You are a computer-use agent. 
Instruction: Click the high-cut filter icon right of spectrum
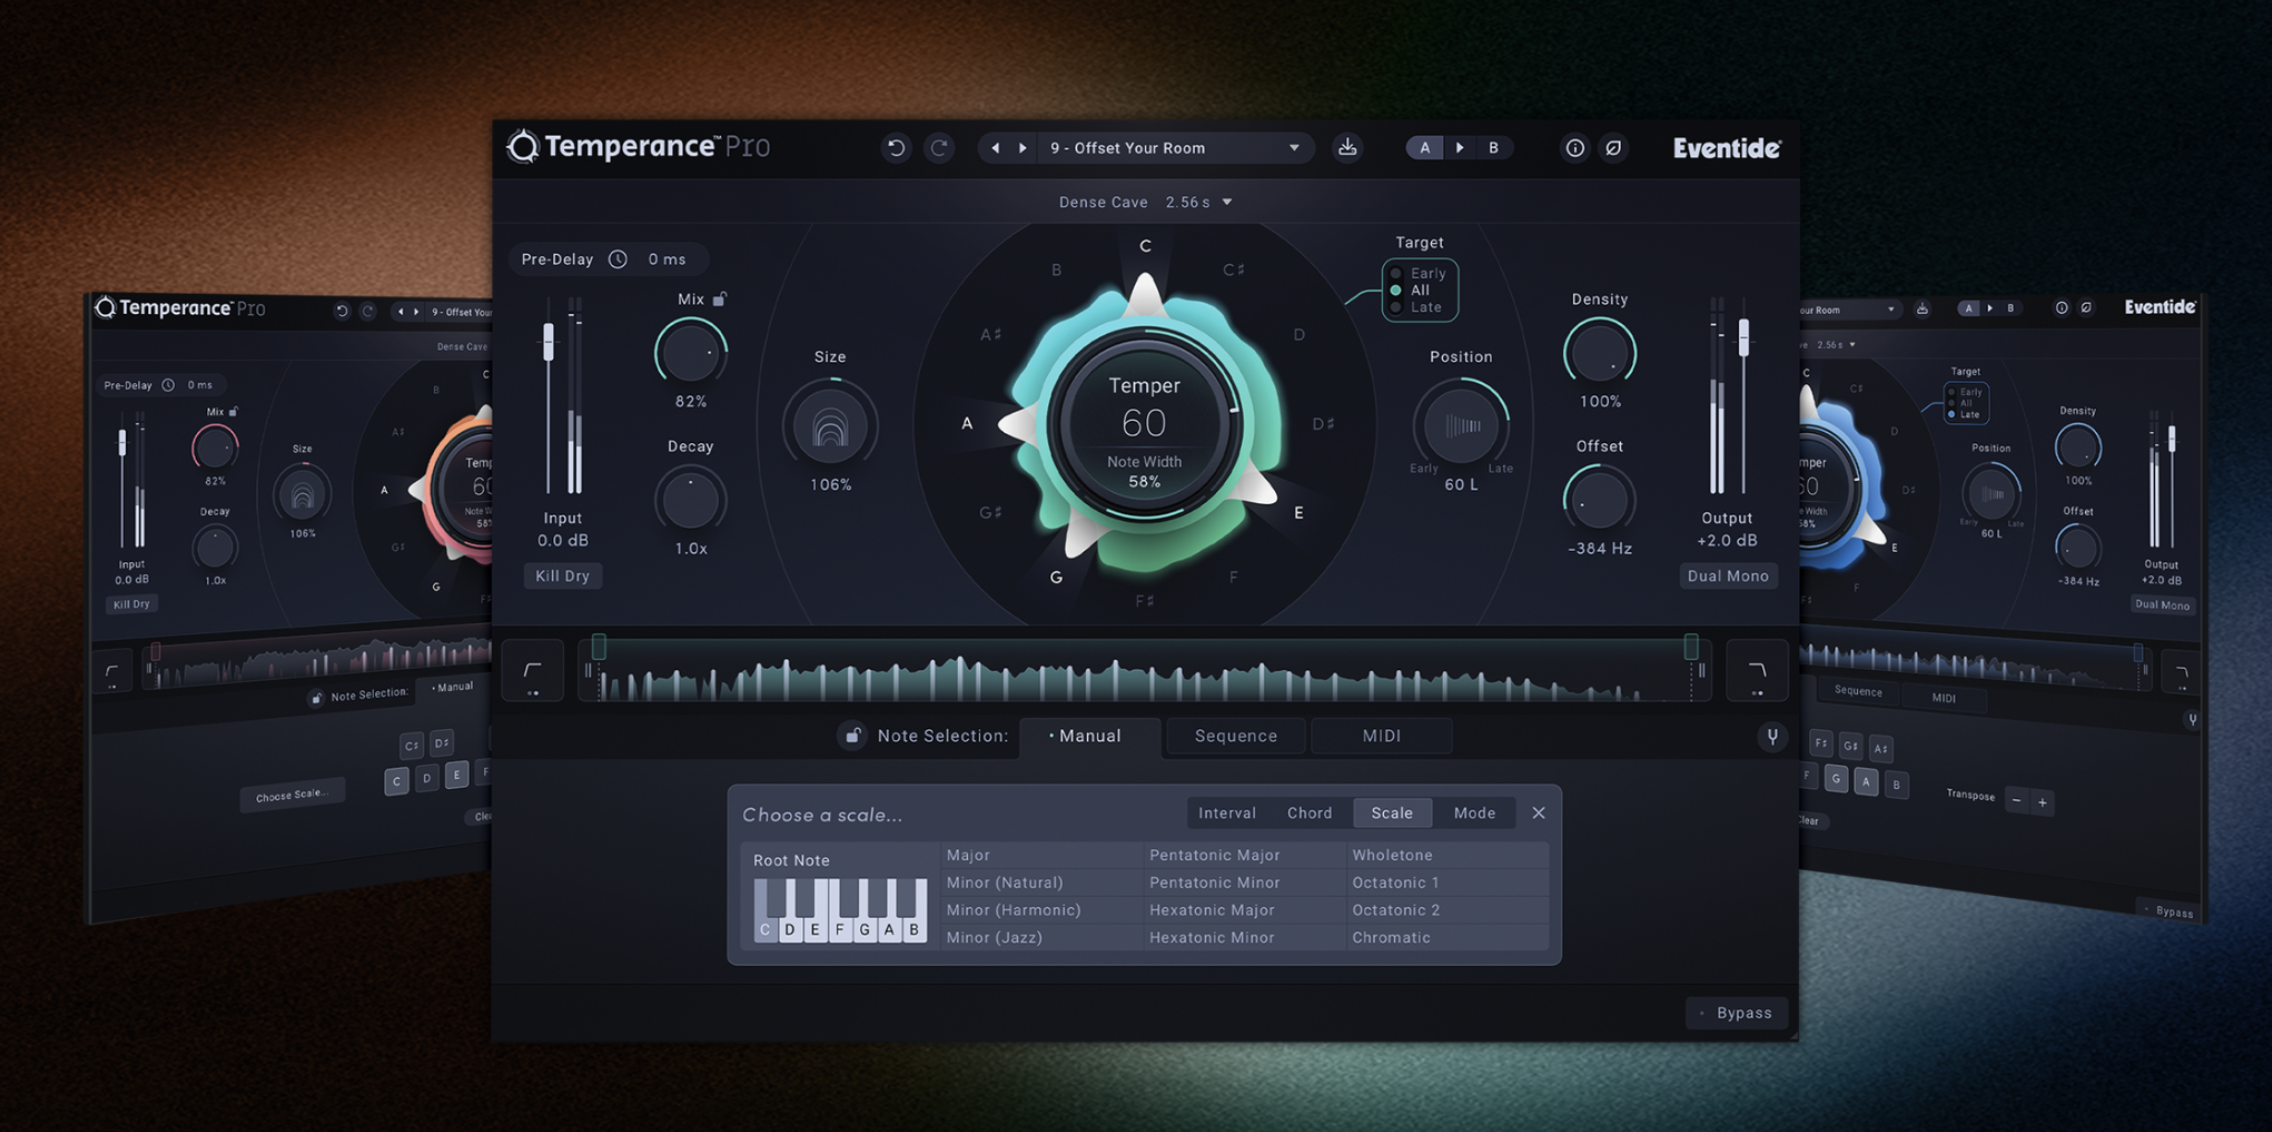coord(1756,672)
